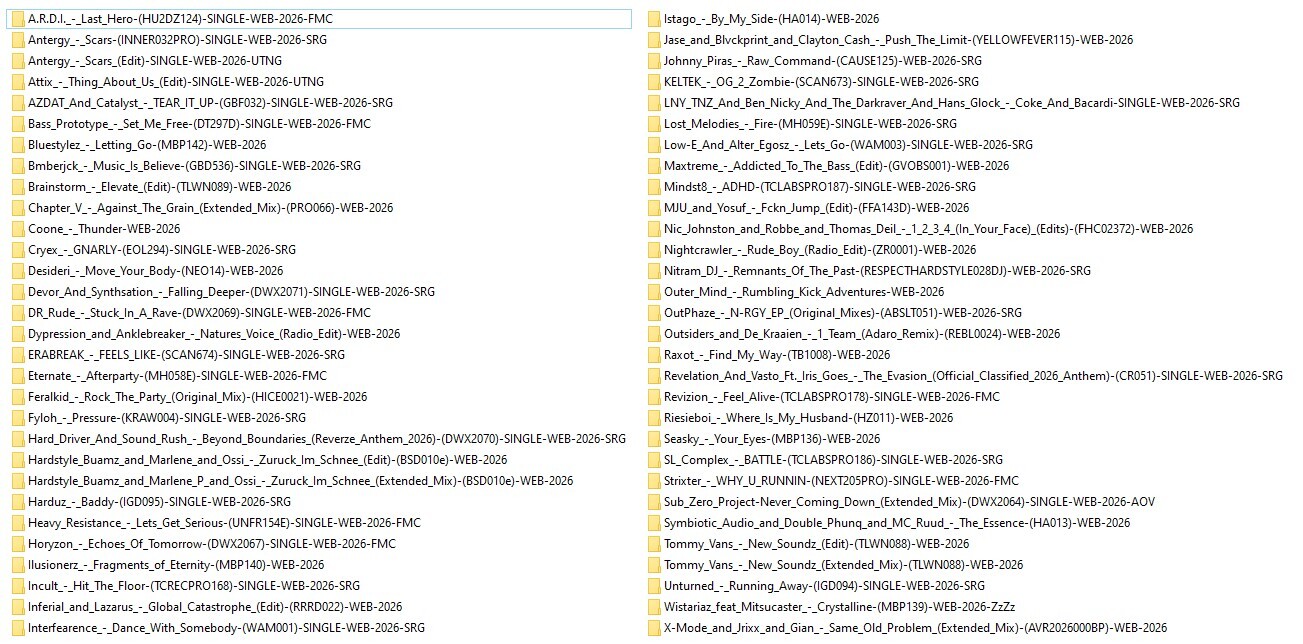Click the folder icon for Unturned Running Away

click(x=653, y=586)
